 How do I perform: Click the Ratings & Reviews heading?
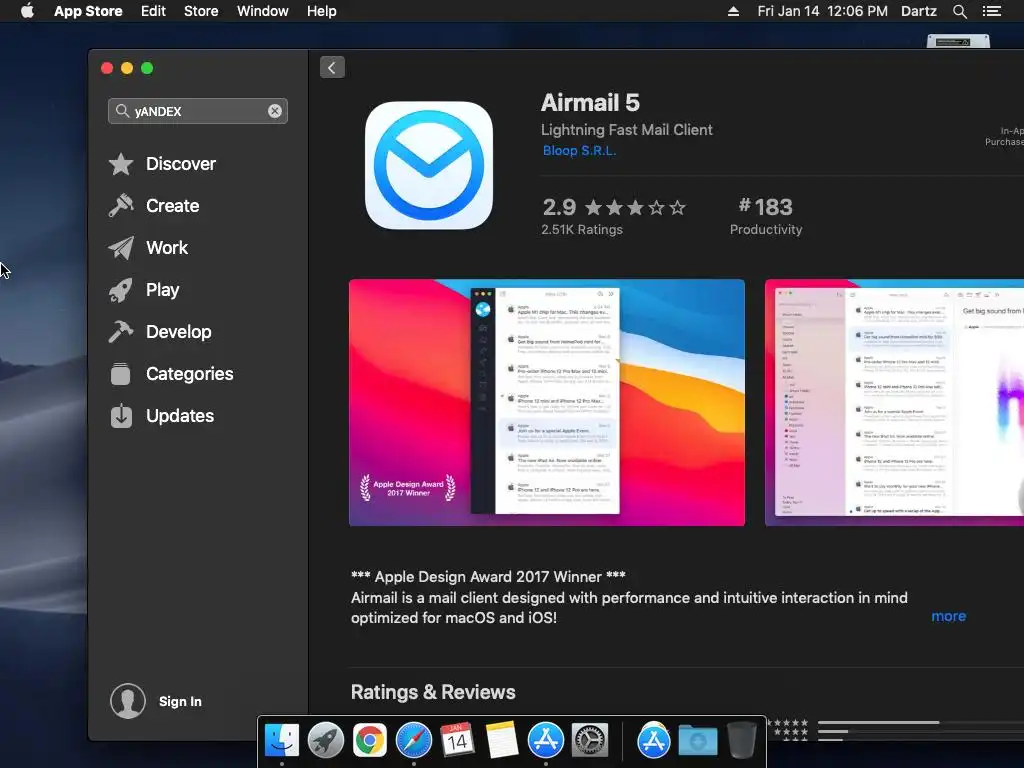[433, 692]
